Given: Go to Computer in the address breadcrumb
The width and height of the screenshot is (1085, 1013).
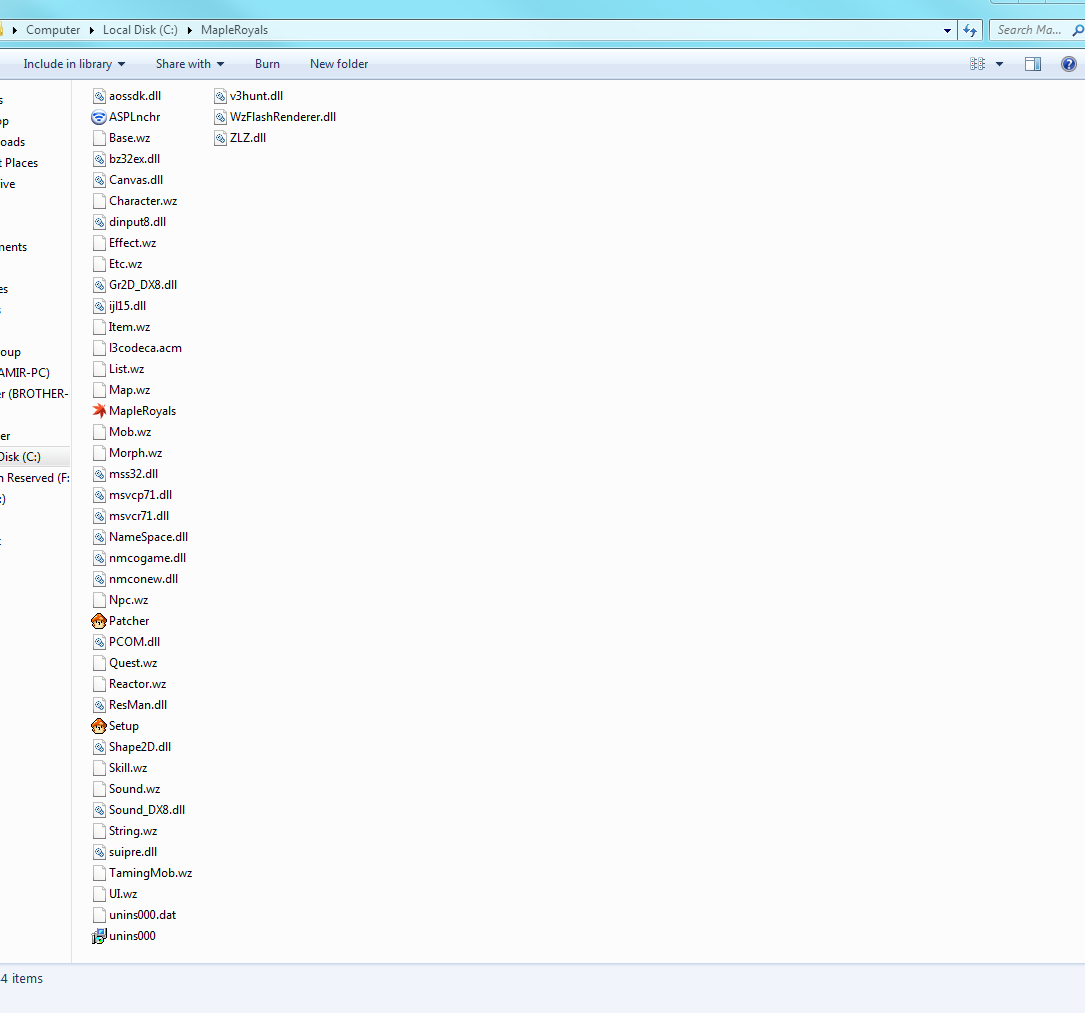Looking at the screenshot, I should (x=53, y=30).
